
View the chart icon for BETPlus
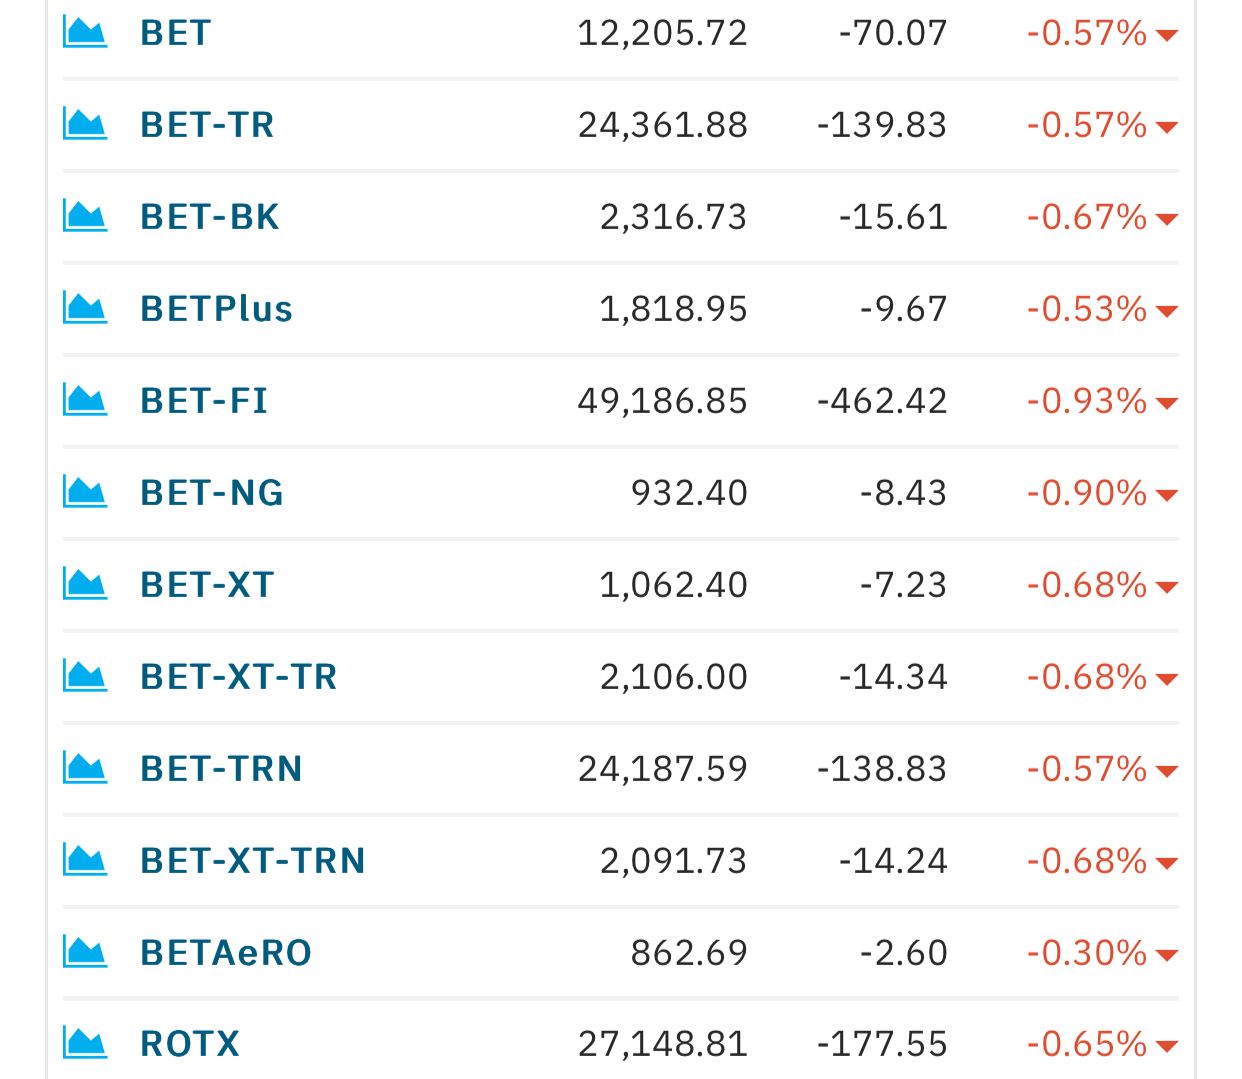point(85,309)
